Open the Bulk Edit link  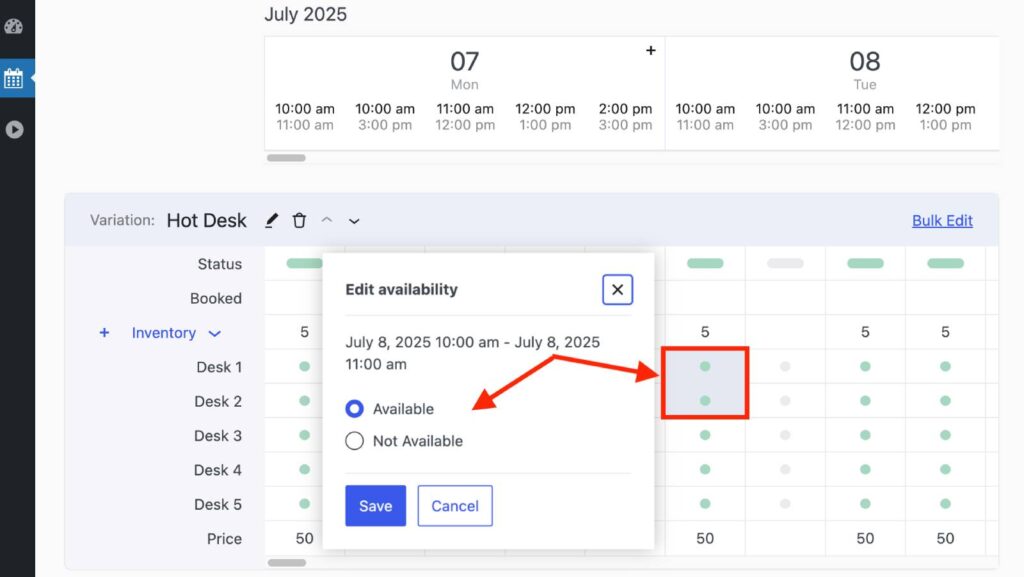click(x=942, y=221)
